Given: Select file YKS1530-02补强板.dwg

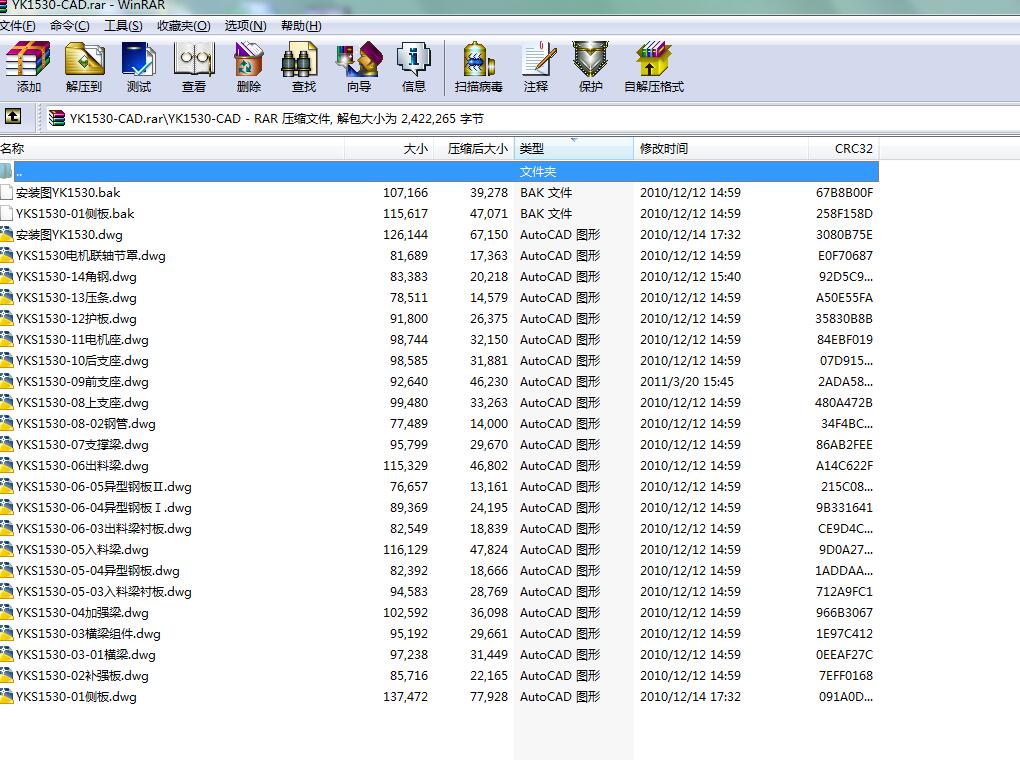Looking at the screenshot, I should (x=82, y=675).
